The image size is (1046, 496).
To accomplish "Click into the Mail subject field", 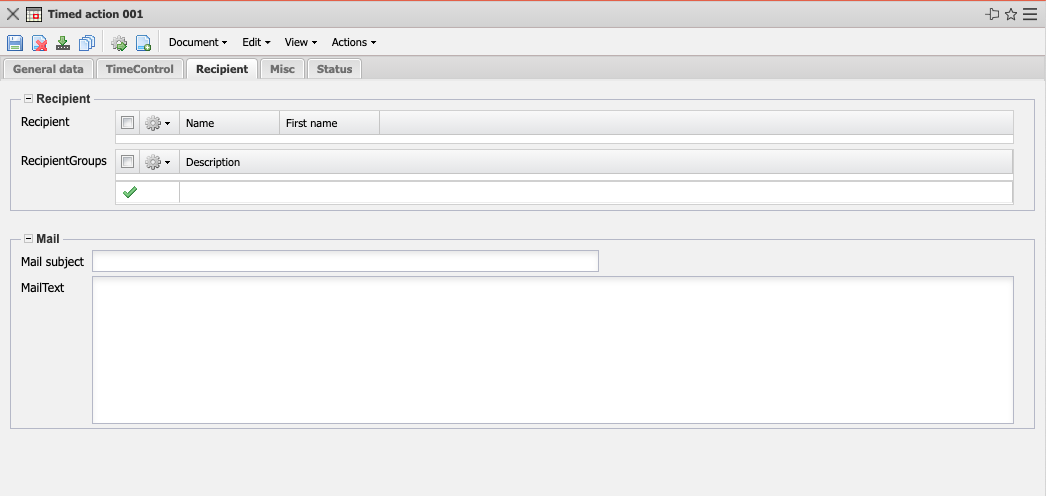I will tap(345, 261).
